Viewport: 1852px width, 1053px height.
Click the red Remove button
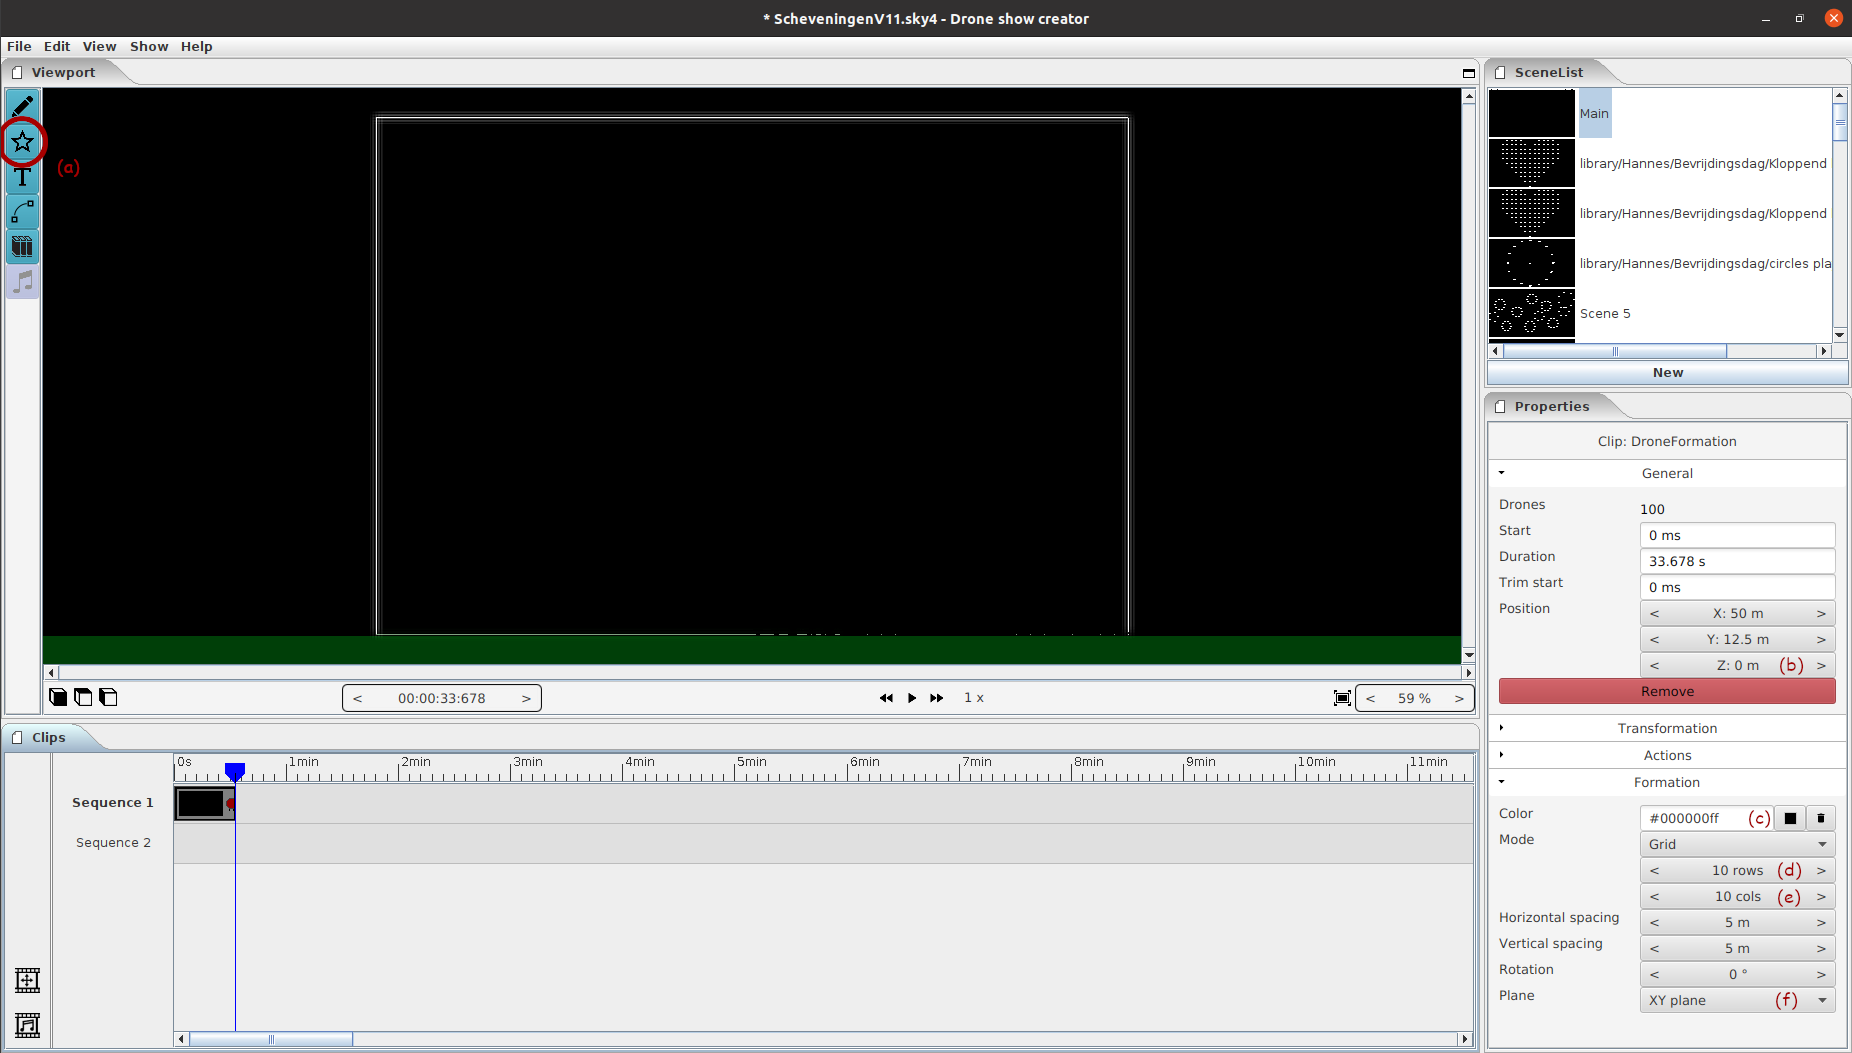point(1667,691)
